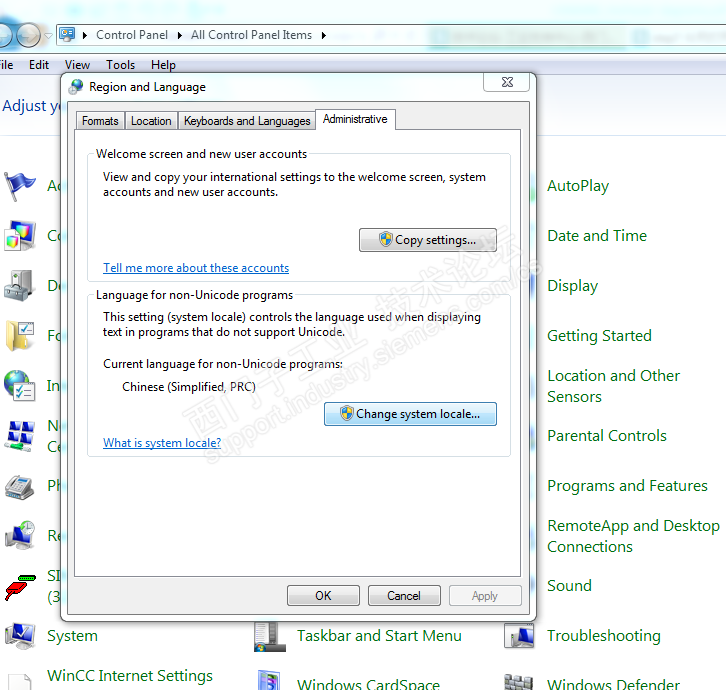
Task: Open the Edit menu
Action: (39, 65)
